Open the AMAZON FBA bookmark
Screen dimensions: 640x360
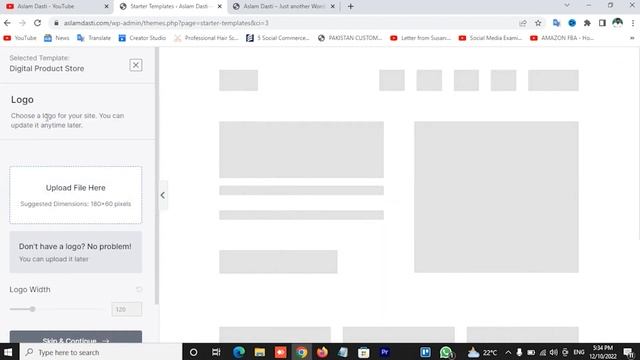point(562,38)
